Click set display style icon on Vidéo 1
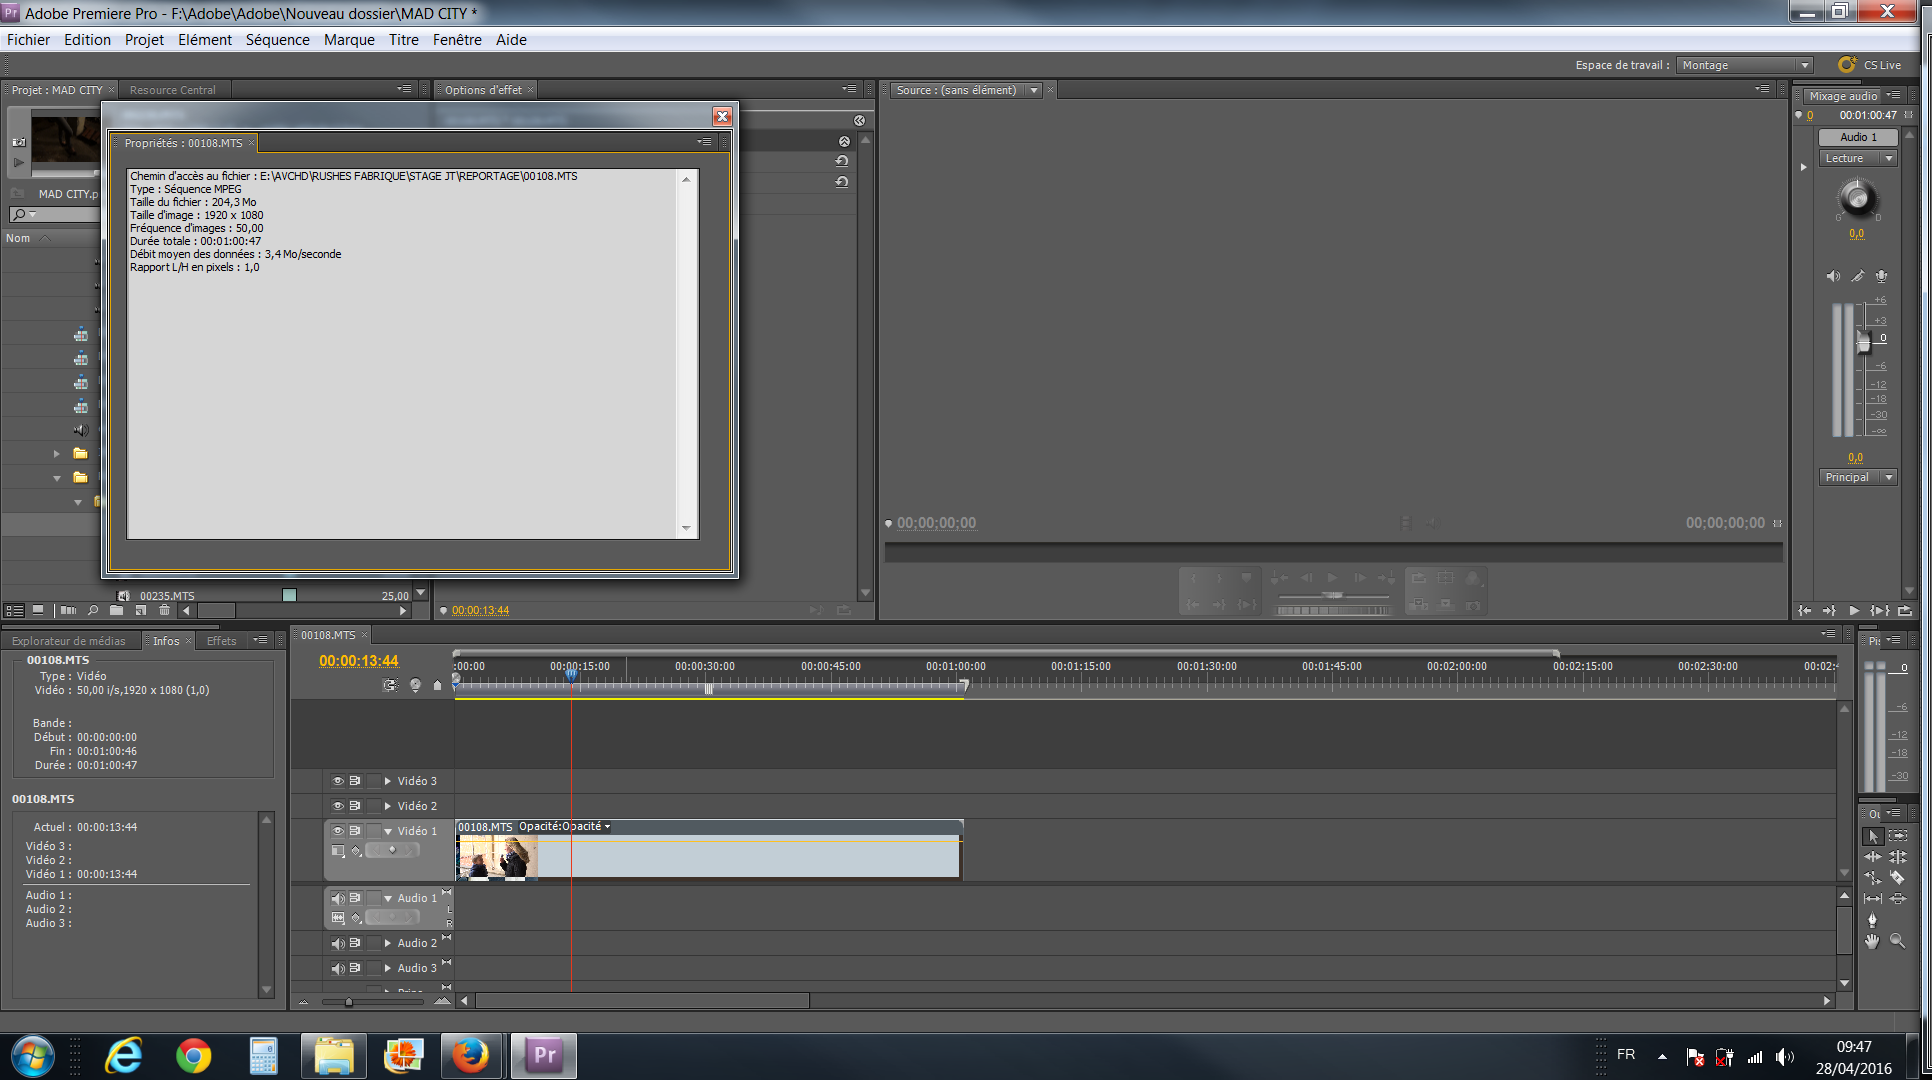The width and height of the screenshot is (1932, 1080). 338,851
